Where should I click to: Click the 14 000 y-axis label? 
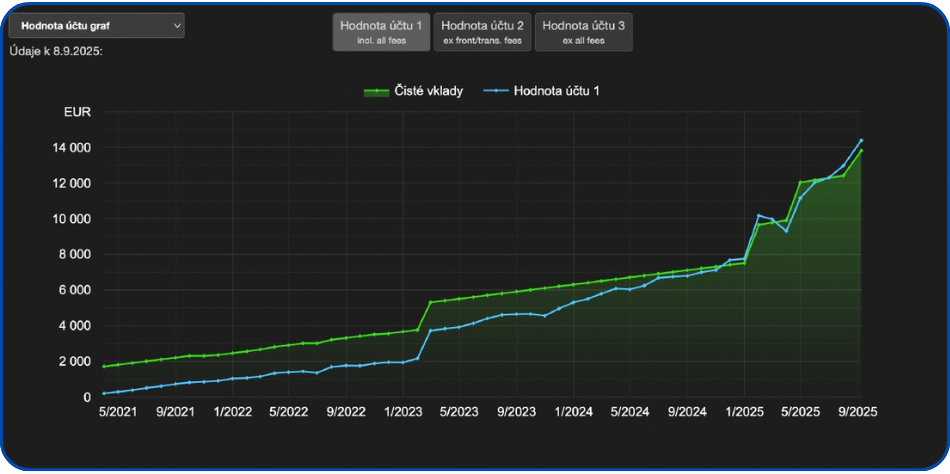coord(72,148)
